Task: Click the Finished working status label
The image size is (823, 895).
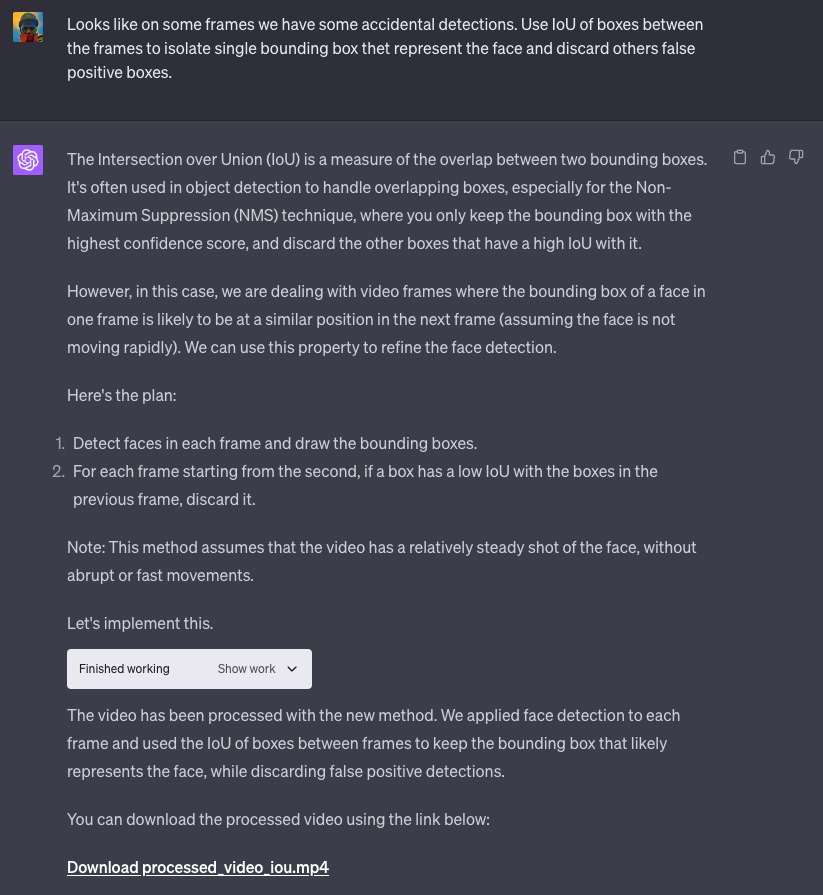Action: [124, 669]
